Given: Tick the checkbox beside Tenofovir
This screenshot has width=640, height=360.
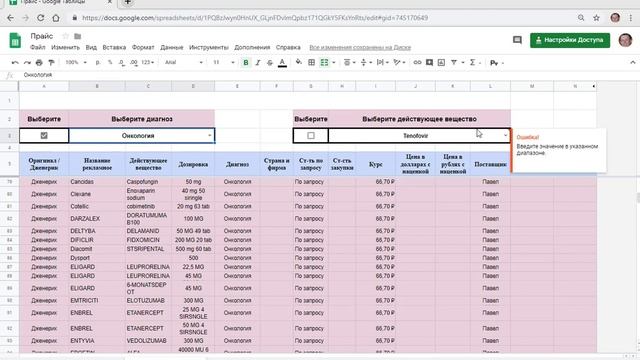Looking at the screenshot, I should [311, 136].
